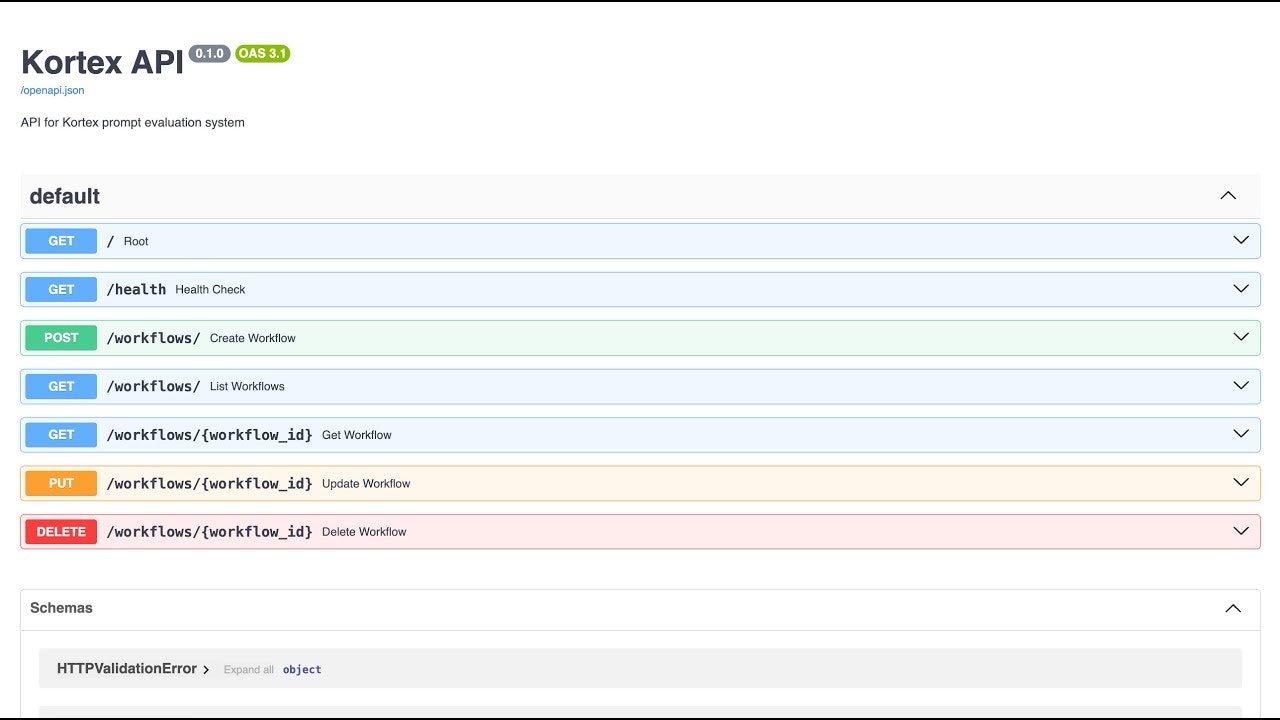The image size is (1280, 720).
Task: Click the object type label
Action: tap(302, 670)
